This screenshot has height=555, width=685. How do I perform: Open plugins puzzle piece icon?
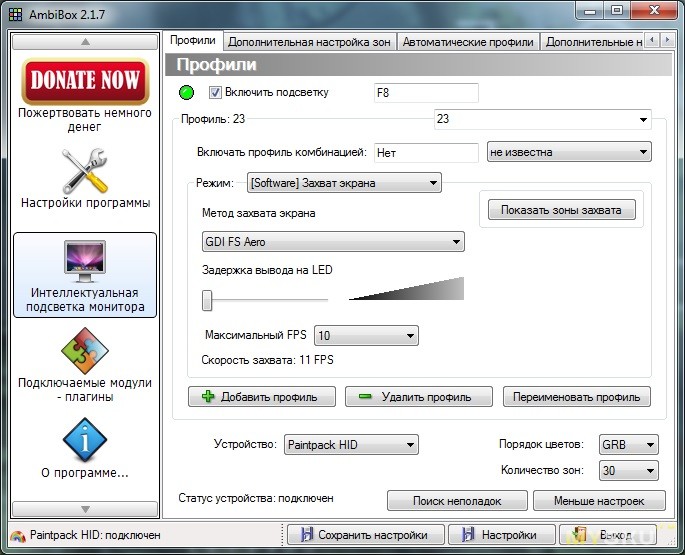(x=85, y=350)
